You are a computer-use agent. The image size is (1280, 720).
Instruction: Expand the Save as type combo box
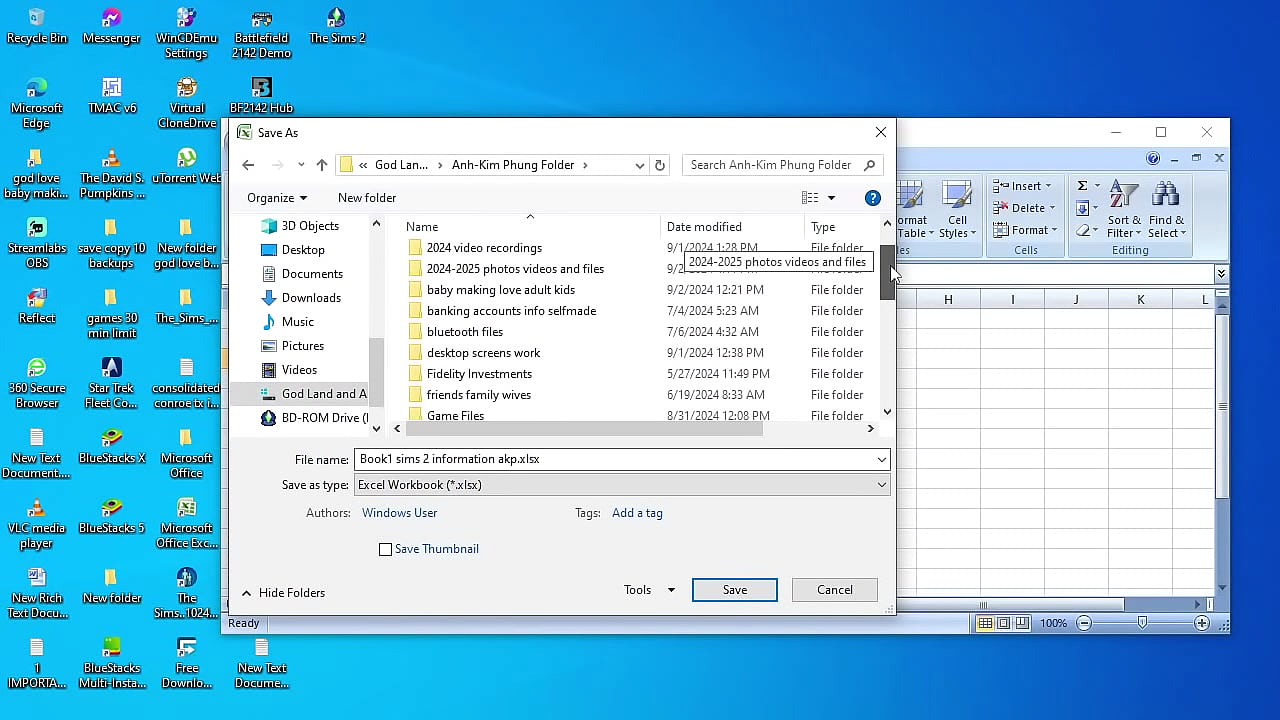click(881, 485)
